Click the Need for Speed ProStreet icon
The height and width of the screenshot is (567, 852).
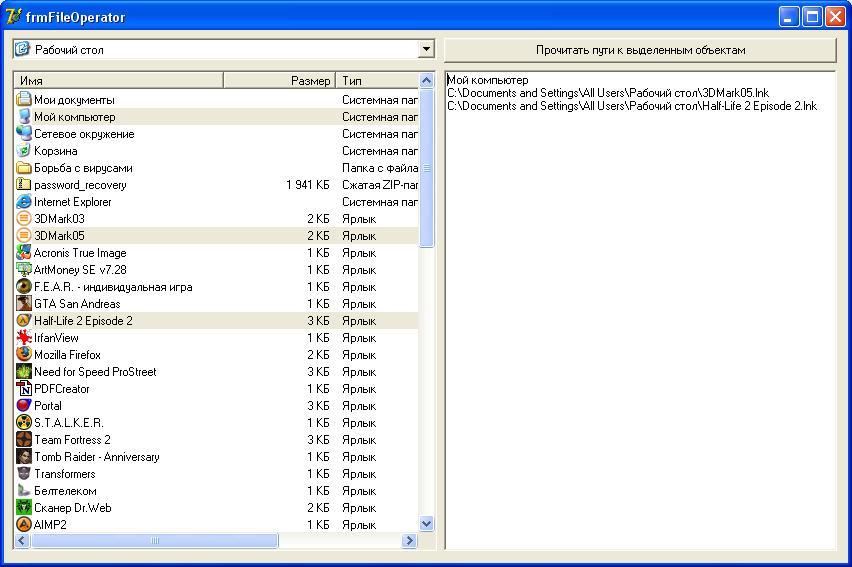pyautogui.click(x=24, y=371)
